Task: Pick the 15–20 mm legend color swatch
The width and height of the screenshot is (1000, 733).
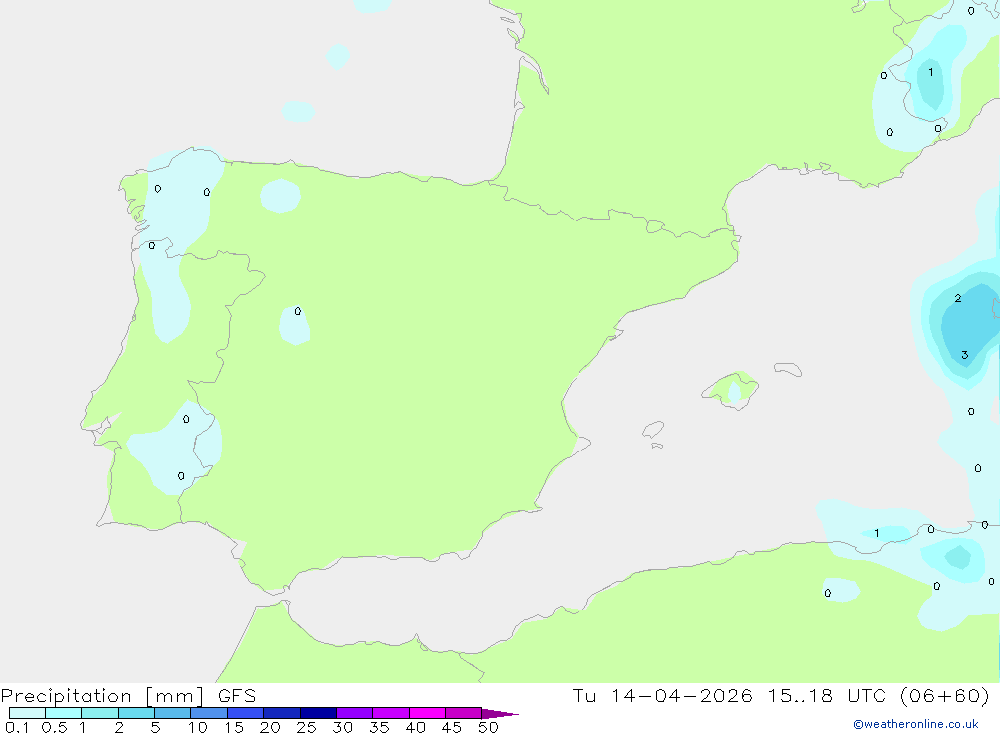Action: 245,713
